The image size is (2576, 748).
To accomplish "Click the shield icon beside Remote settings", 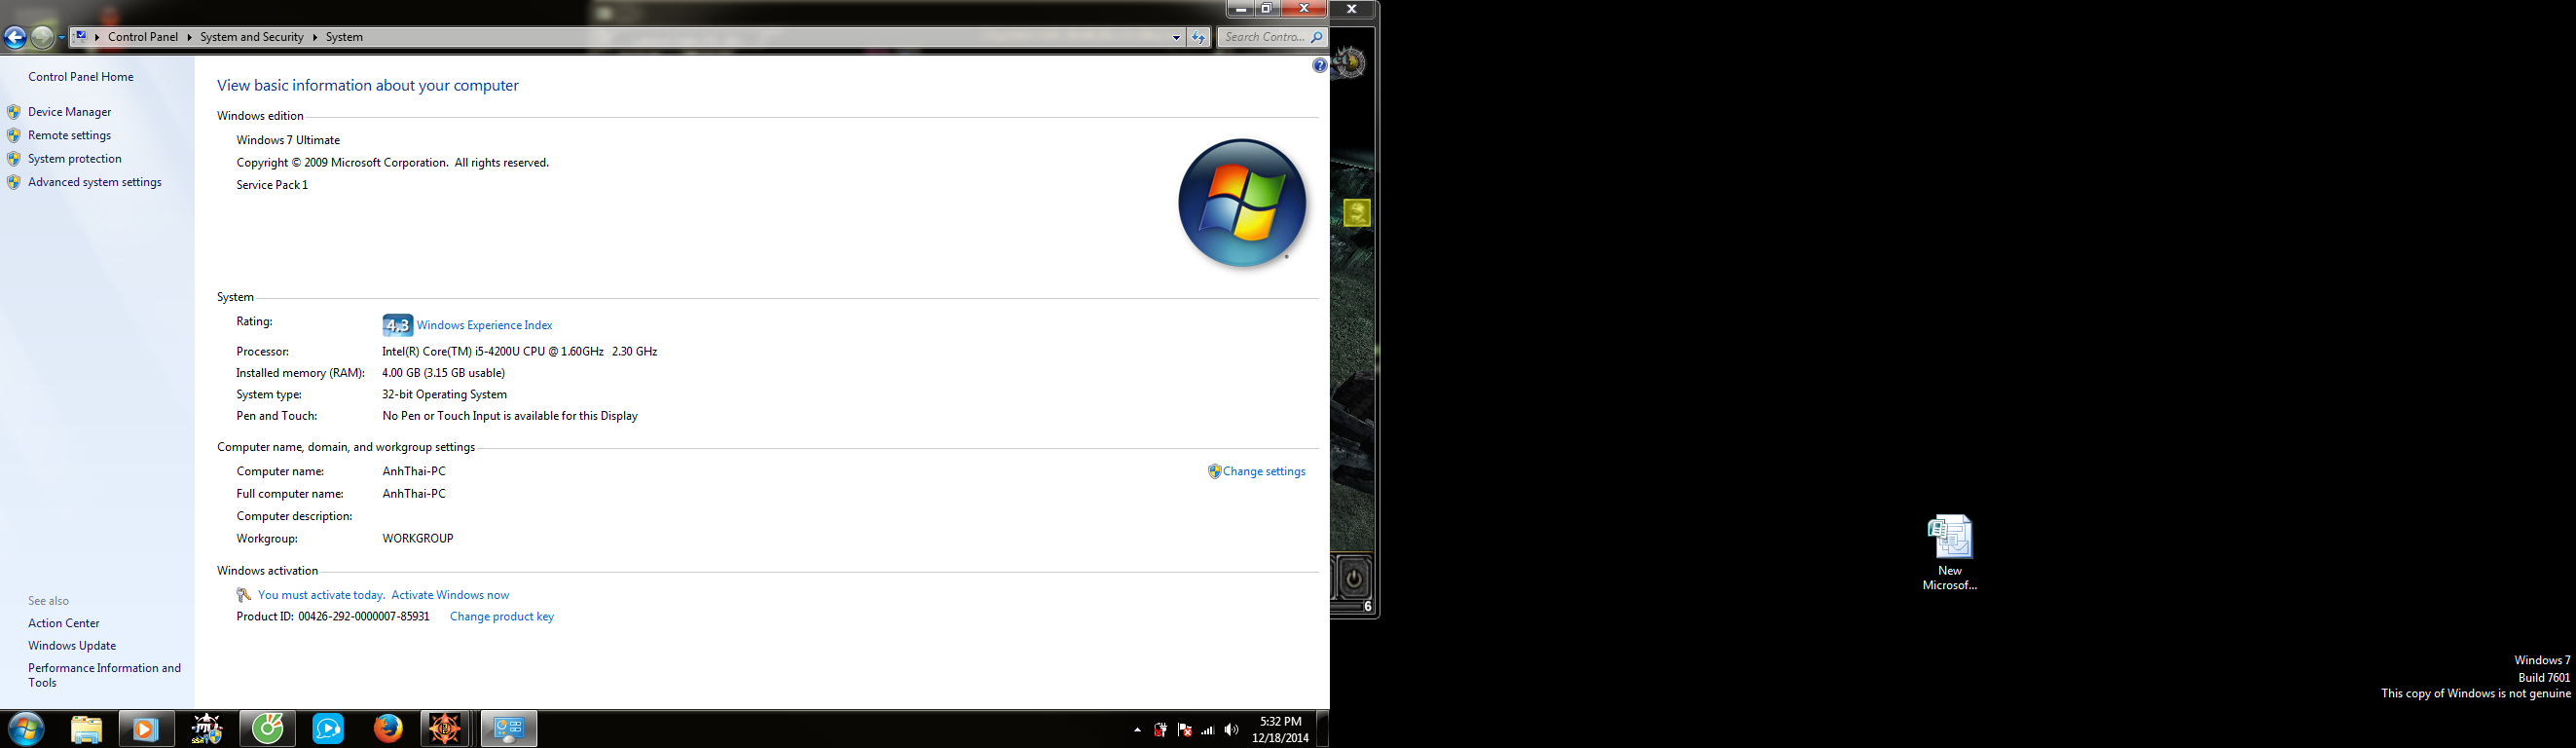I will (x=14, y=135).
